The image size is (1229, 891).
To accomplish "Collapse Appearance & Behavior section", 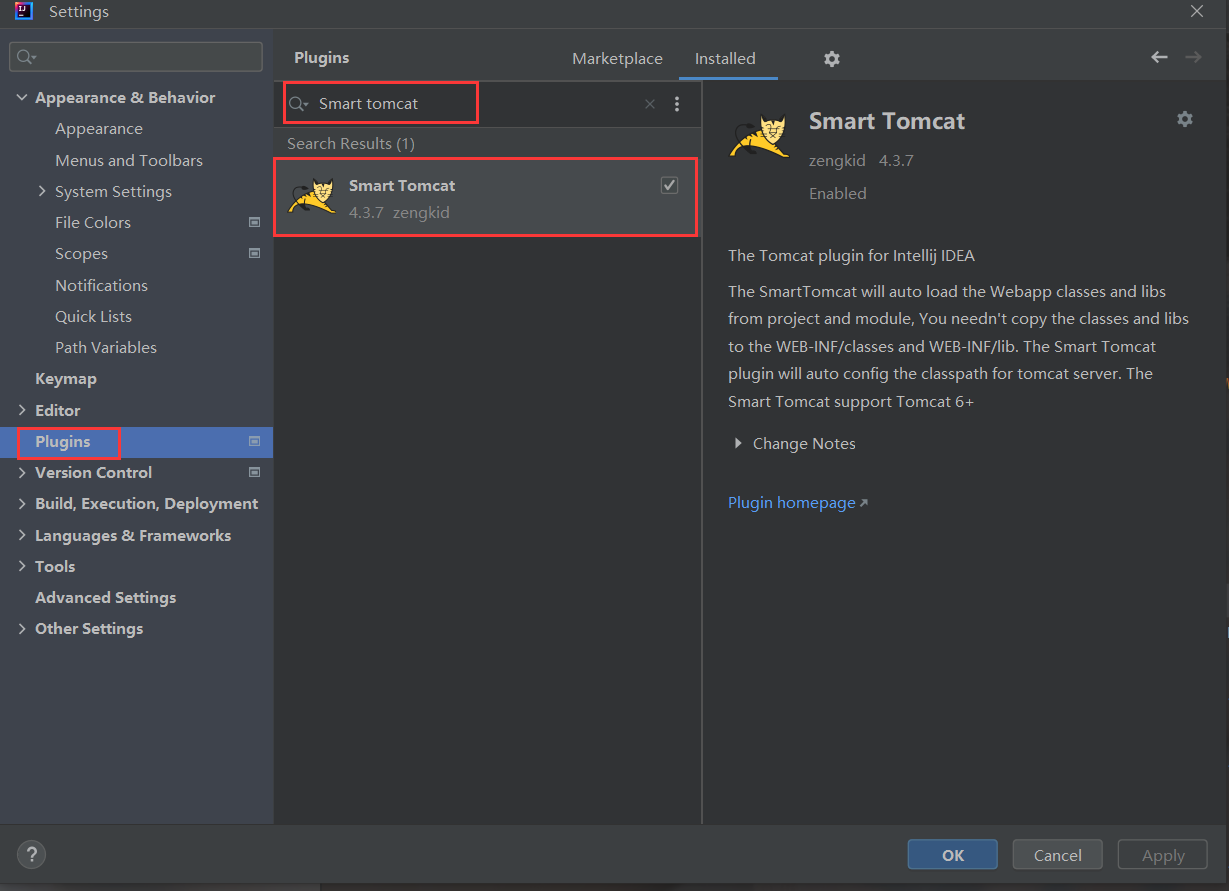I will click(22, 98).
